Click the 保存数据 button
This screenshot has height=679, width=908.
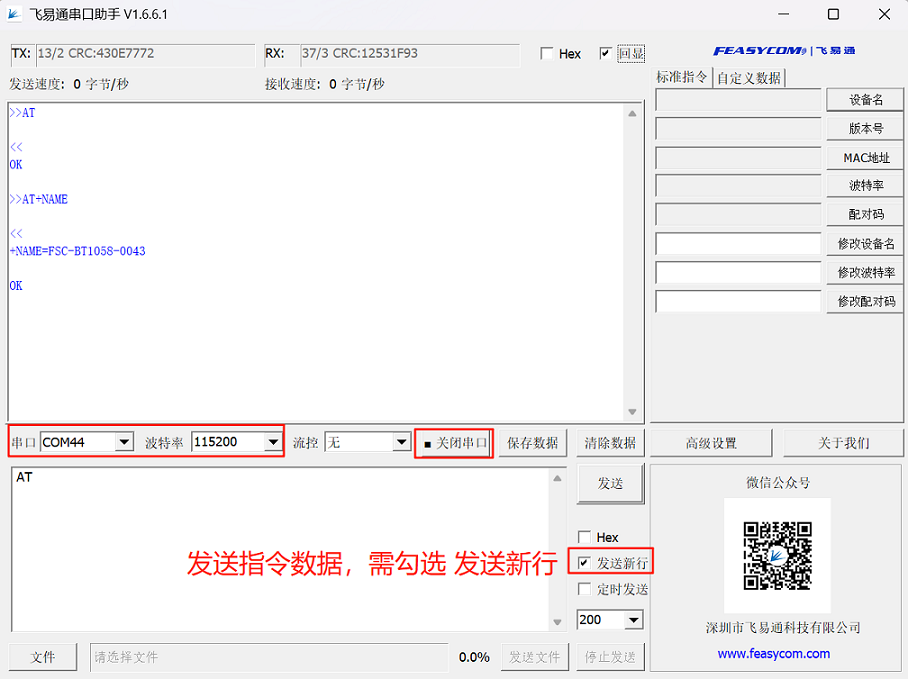pos(533,443)
